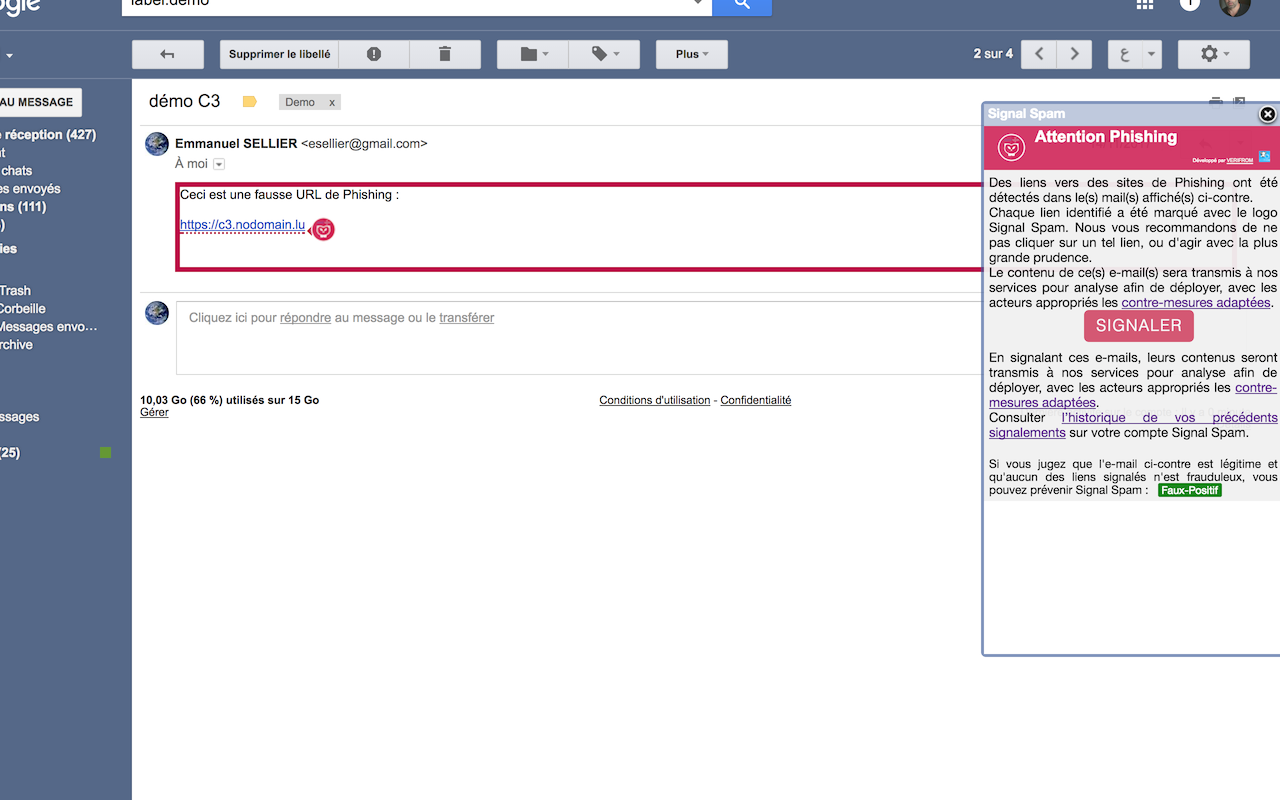Remove the Demo label with its x
Image resolution: width=1280 pixels, height=800 pixels.
pos(332,102)
